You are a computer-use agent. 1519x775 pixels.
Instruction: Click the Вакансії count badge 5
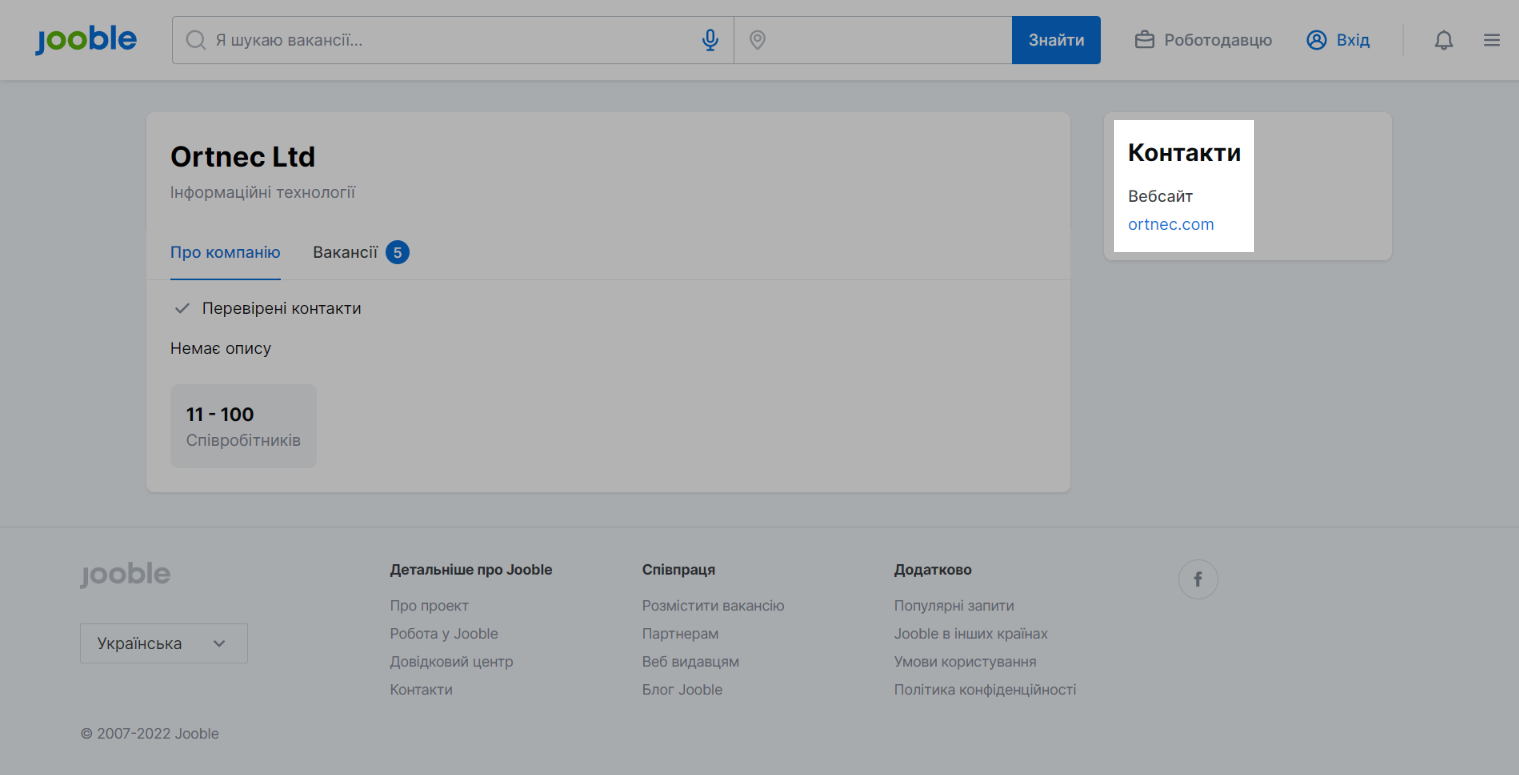pyautogui.click(x=398, y=252)
